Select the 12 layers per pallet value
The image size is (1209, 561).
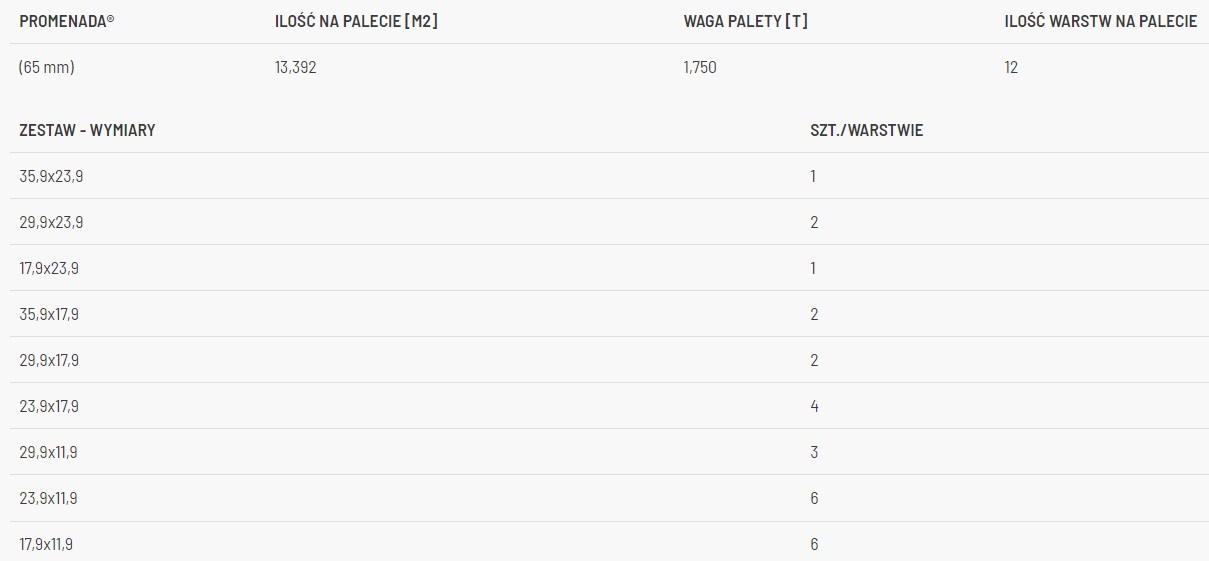pos(1011,68)
